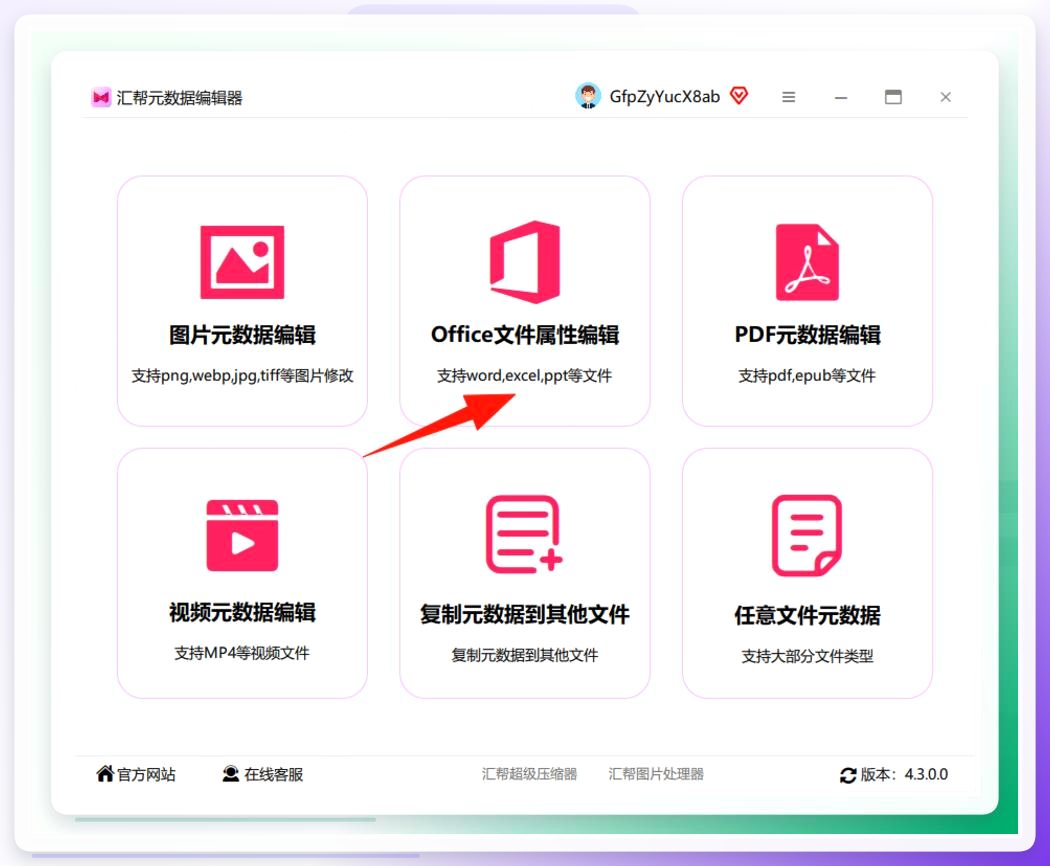Minimize the metadata editor window
1050x866 pixels.
(x=841, y=98)
